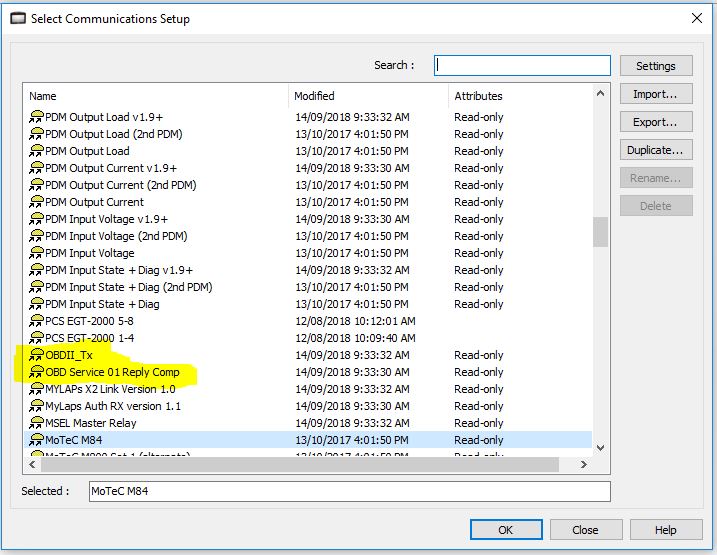This screenshot has height=555, width=717.
Task: Click the icon beside OBDII_Tx
Action: click(x=37, y=355)
